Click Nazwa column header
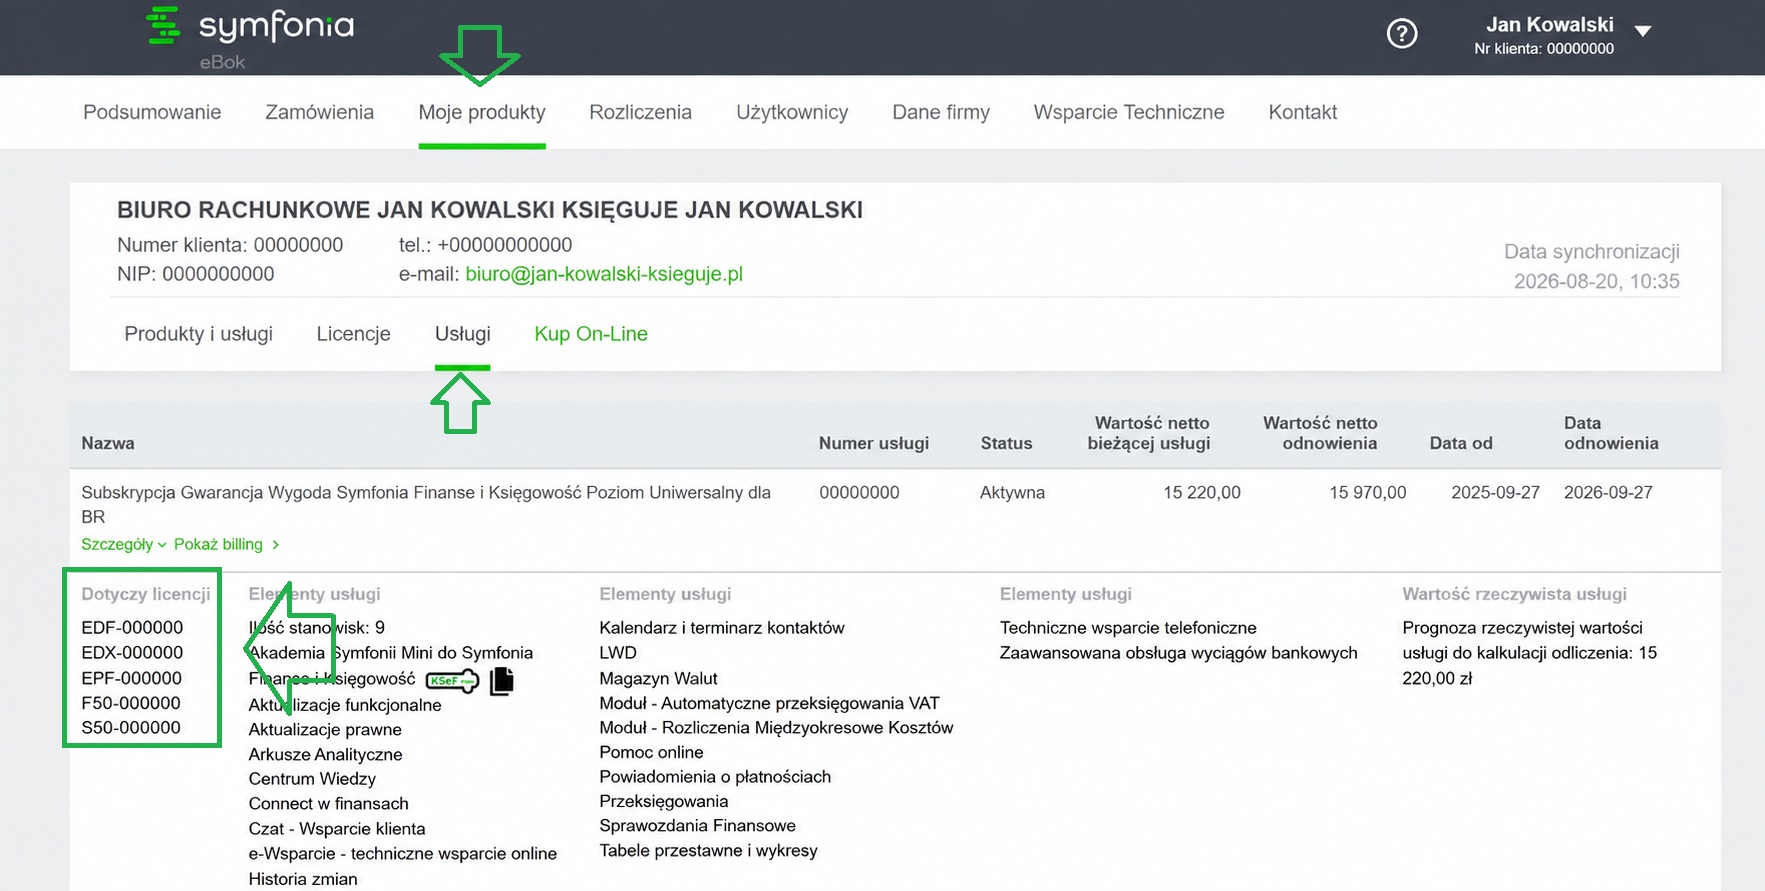The width and height of the screenshot is (1765, 891). (x=108, y=443)
